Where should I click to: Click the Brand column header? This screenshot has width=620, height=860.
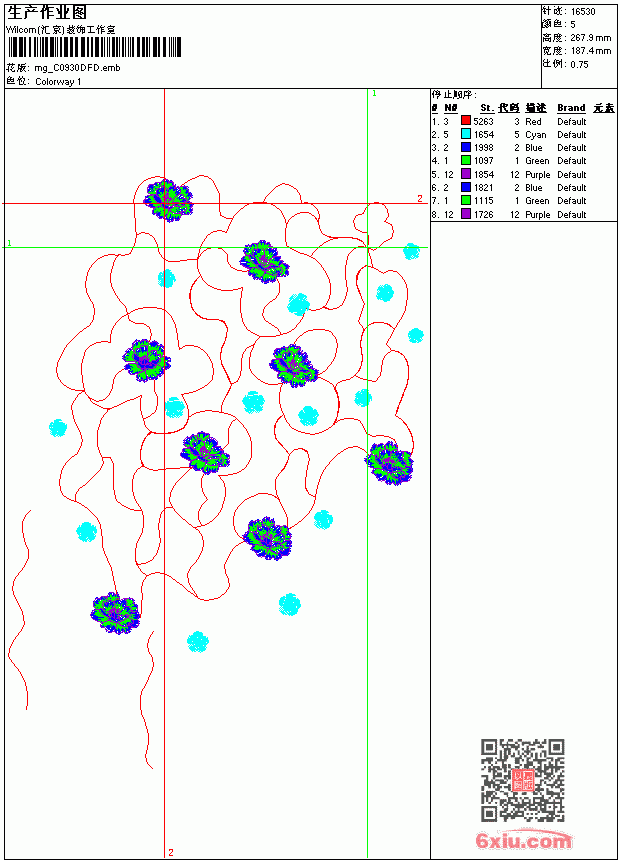(x=571, y=108)
